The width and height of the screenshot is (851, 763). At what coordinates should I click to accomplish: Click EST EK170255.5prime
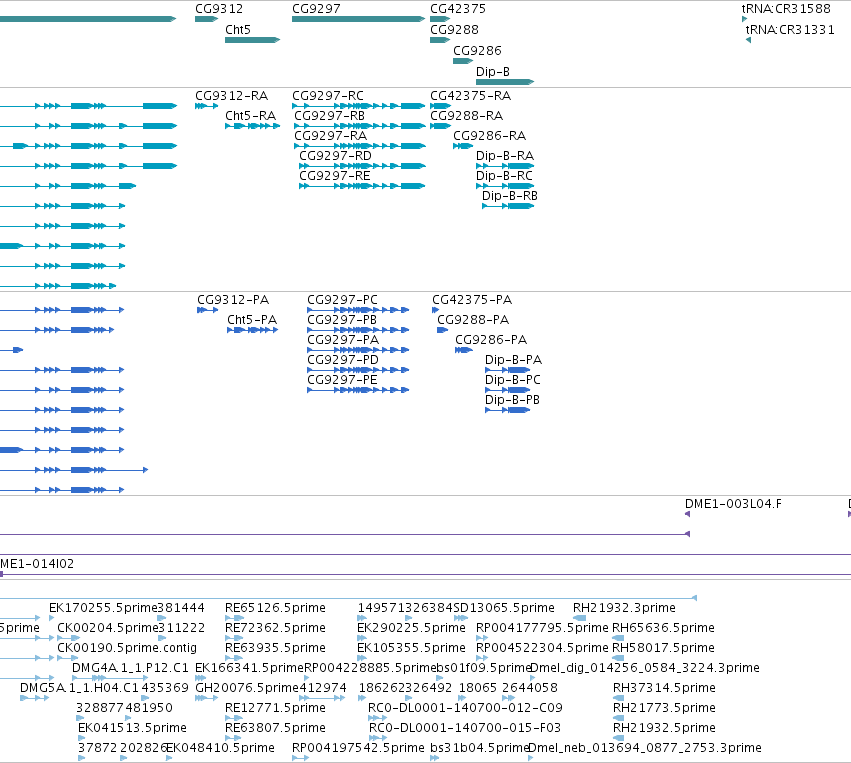tap(103, 608)
